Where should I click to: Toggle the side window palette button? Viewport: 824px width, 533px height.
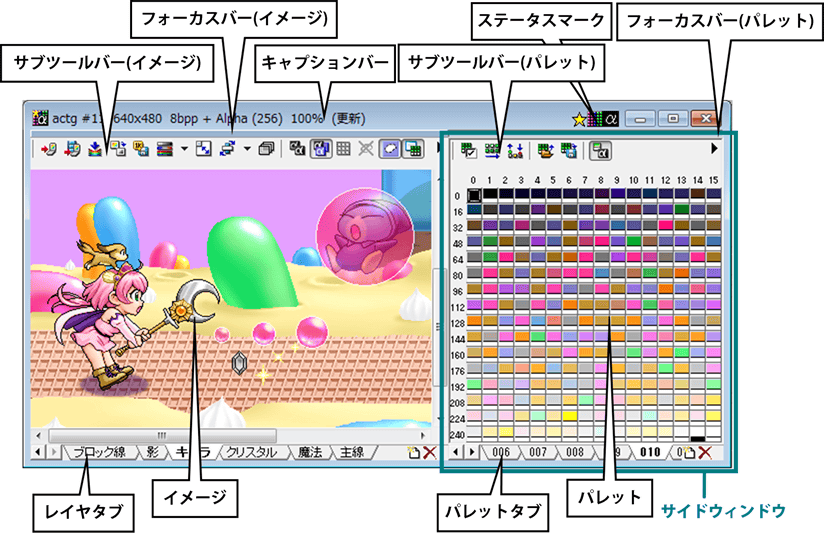(x=414, y=149)
